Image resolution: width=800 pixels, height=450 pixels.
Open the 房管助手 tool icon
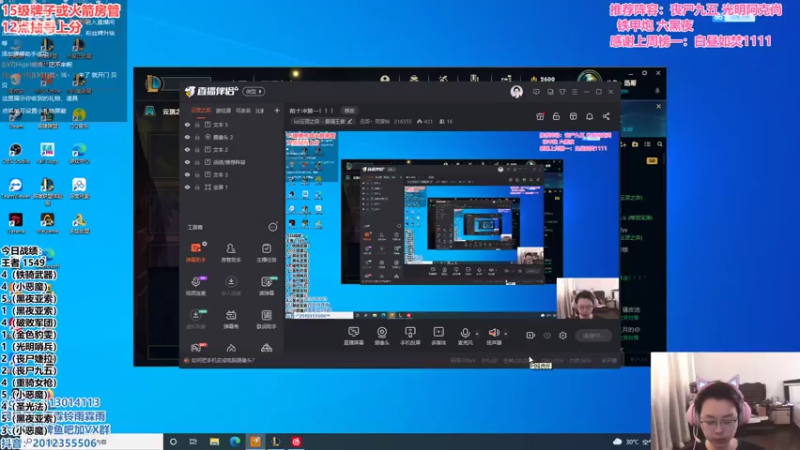[231, 252]
